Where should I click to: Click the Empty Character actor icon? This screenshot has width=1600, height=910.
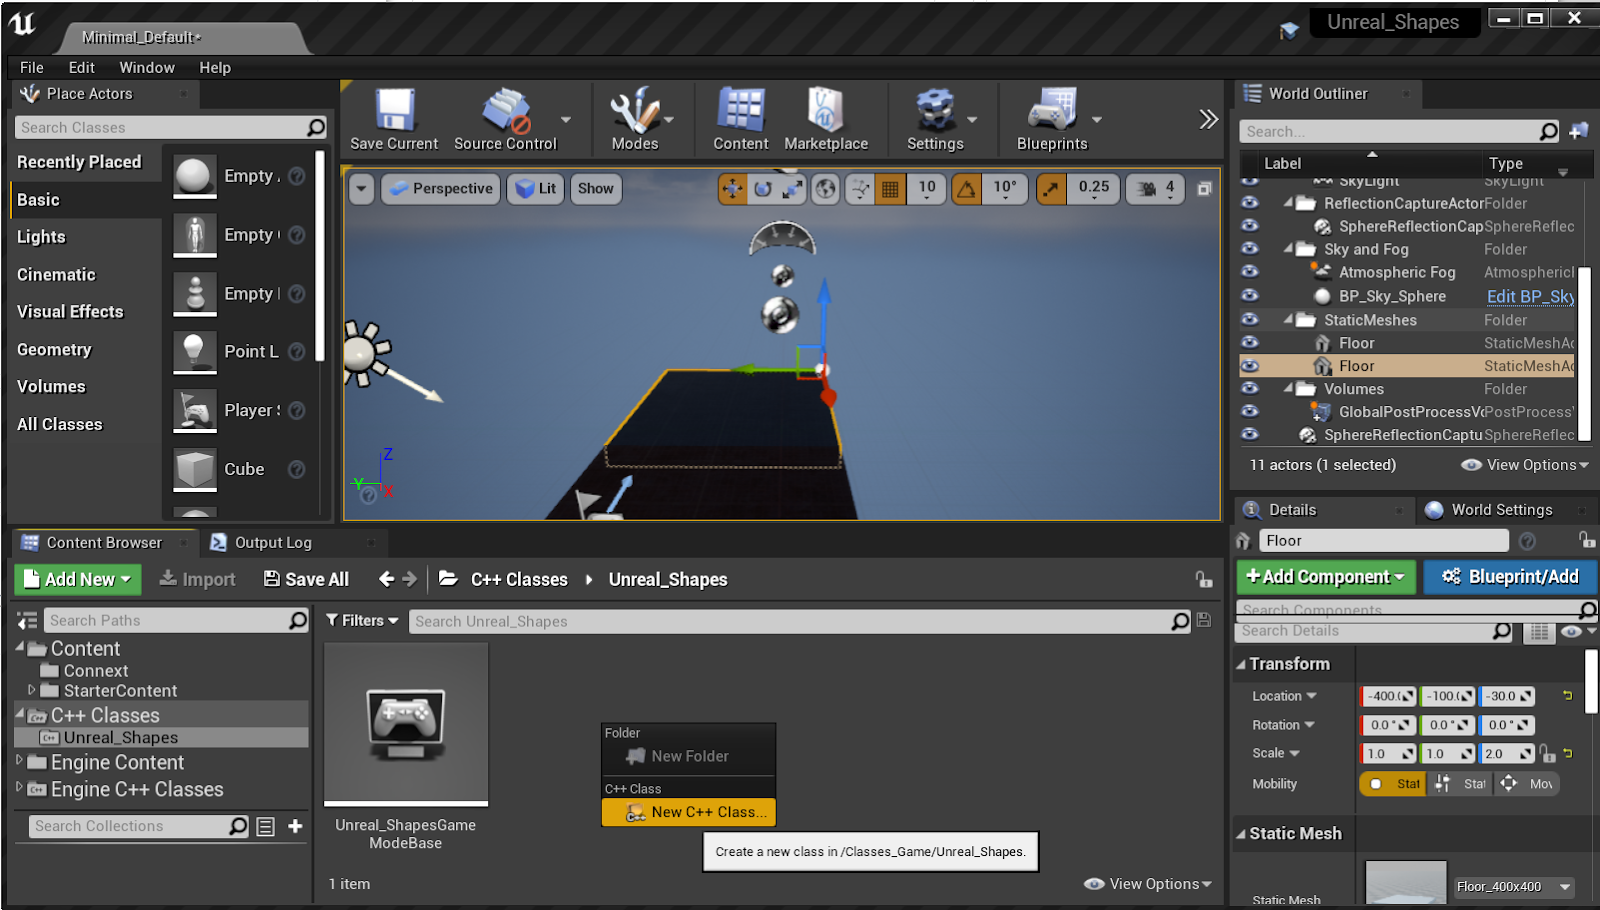pyautogui.click(x=195, y=234)
